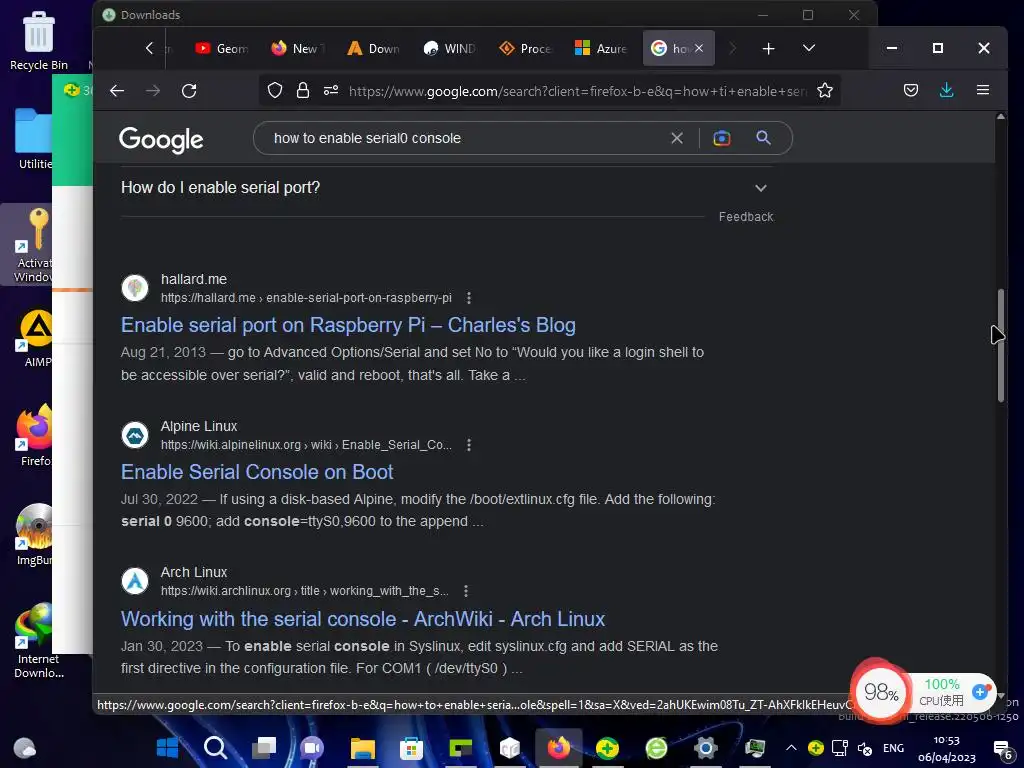Open the taskbar Search magnifier
This screenshot has height=768, width=1024.
click(216, 747)
